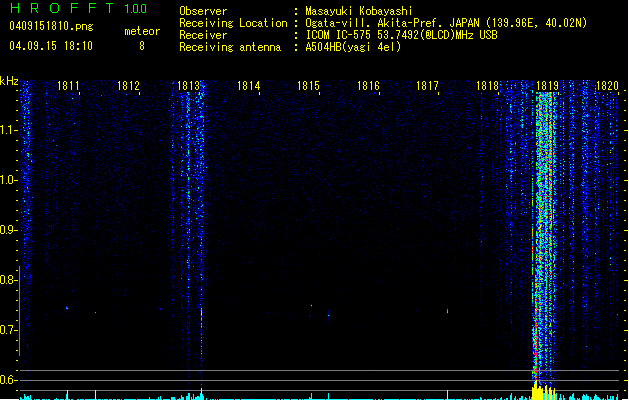
Task: Click the ICOM IC-575 receiver text
Action: (401, 35)
